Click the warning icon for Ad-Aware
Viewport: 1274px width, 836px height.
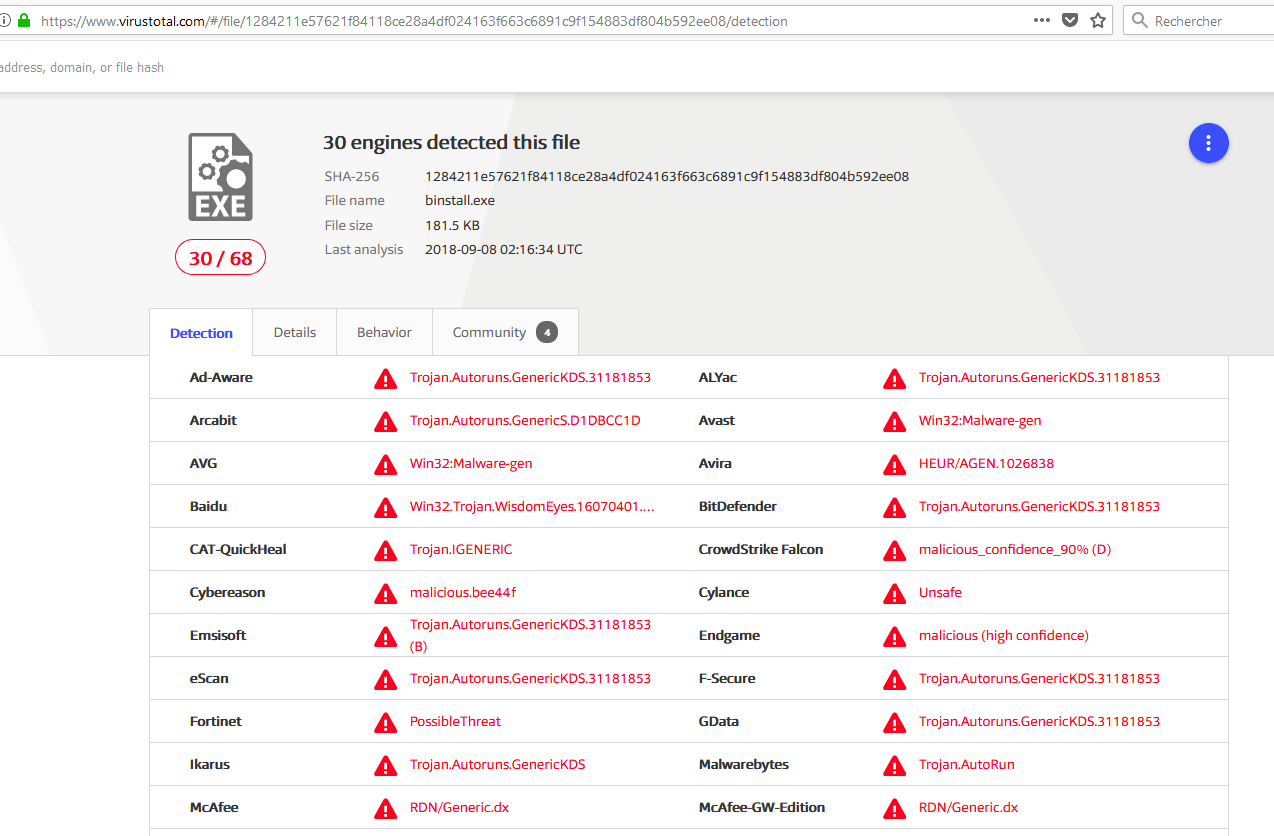(385, 378)
